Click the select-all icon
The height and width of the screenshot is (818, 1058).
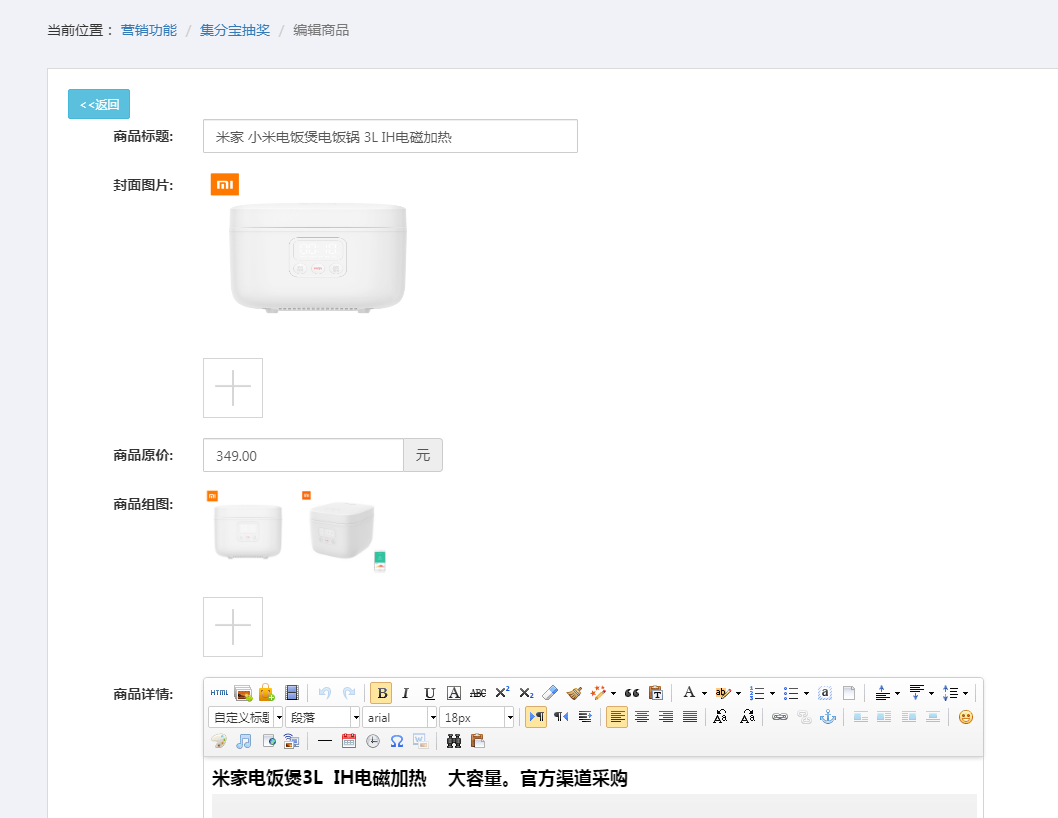point(825,693)
